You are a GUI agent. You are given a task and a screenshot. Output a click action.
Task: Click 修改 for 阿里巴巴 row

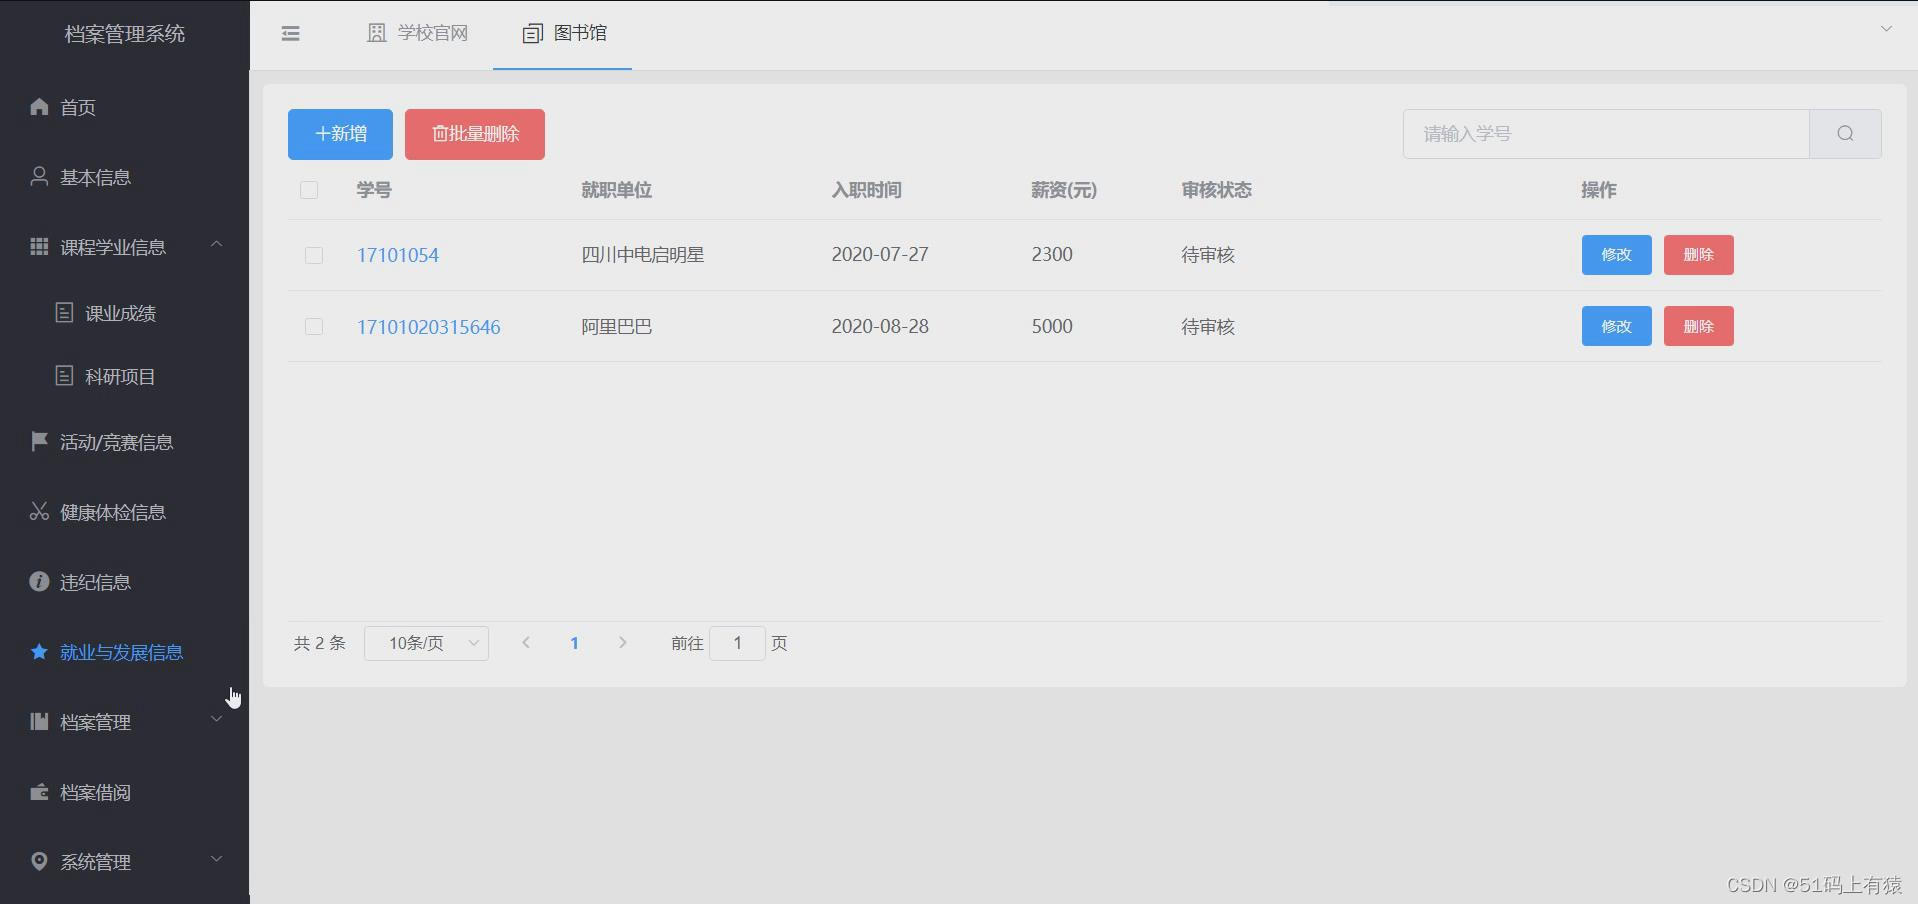tap(1616, 326)
